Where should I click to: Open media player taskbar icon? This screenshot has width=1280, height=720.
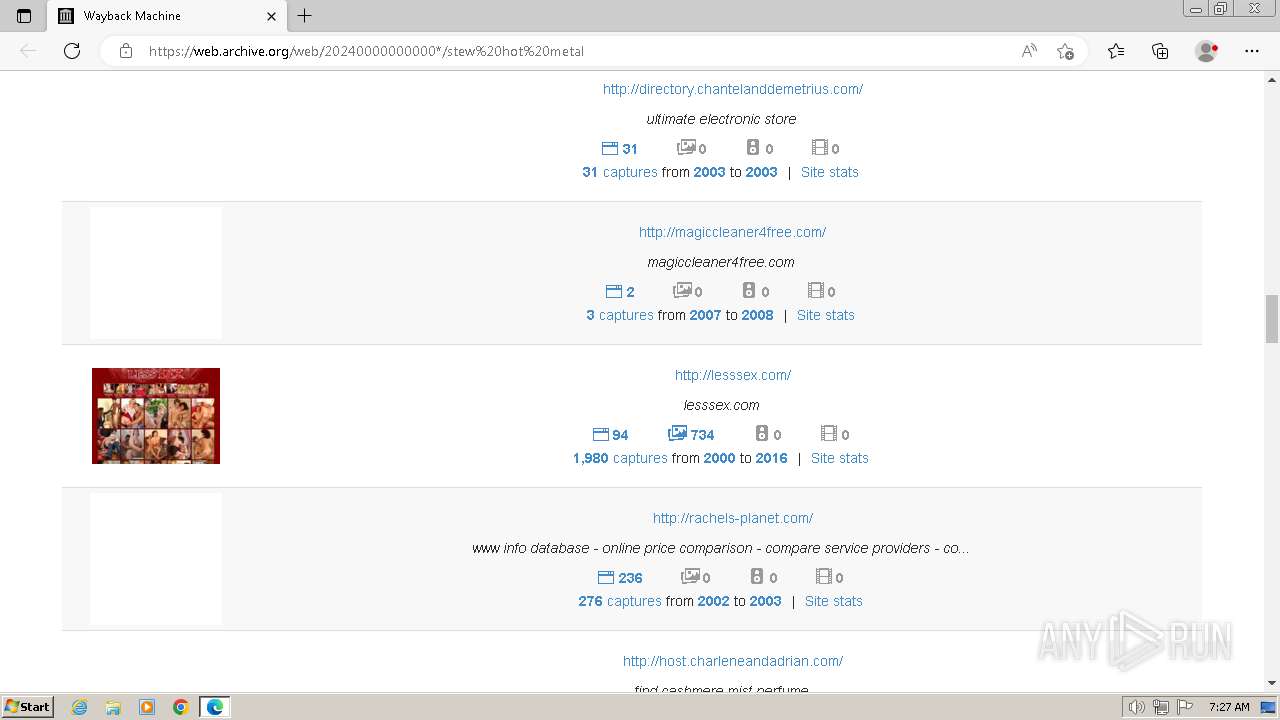click(147, 707)
